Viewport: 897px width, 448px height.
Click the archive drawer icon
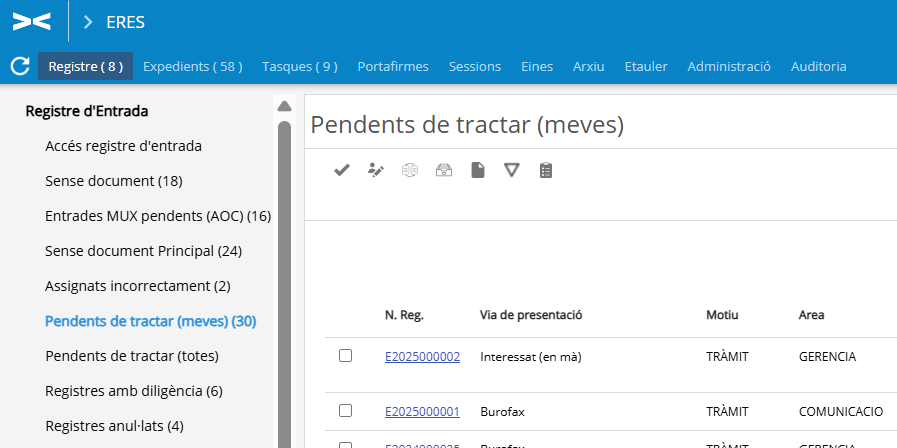[x=444, y=171]
